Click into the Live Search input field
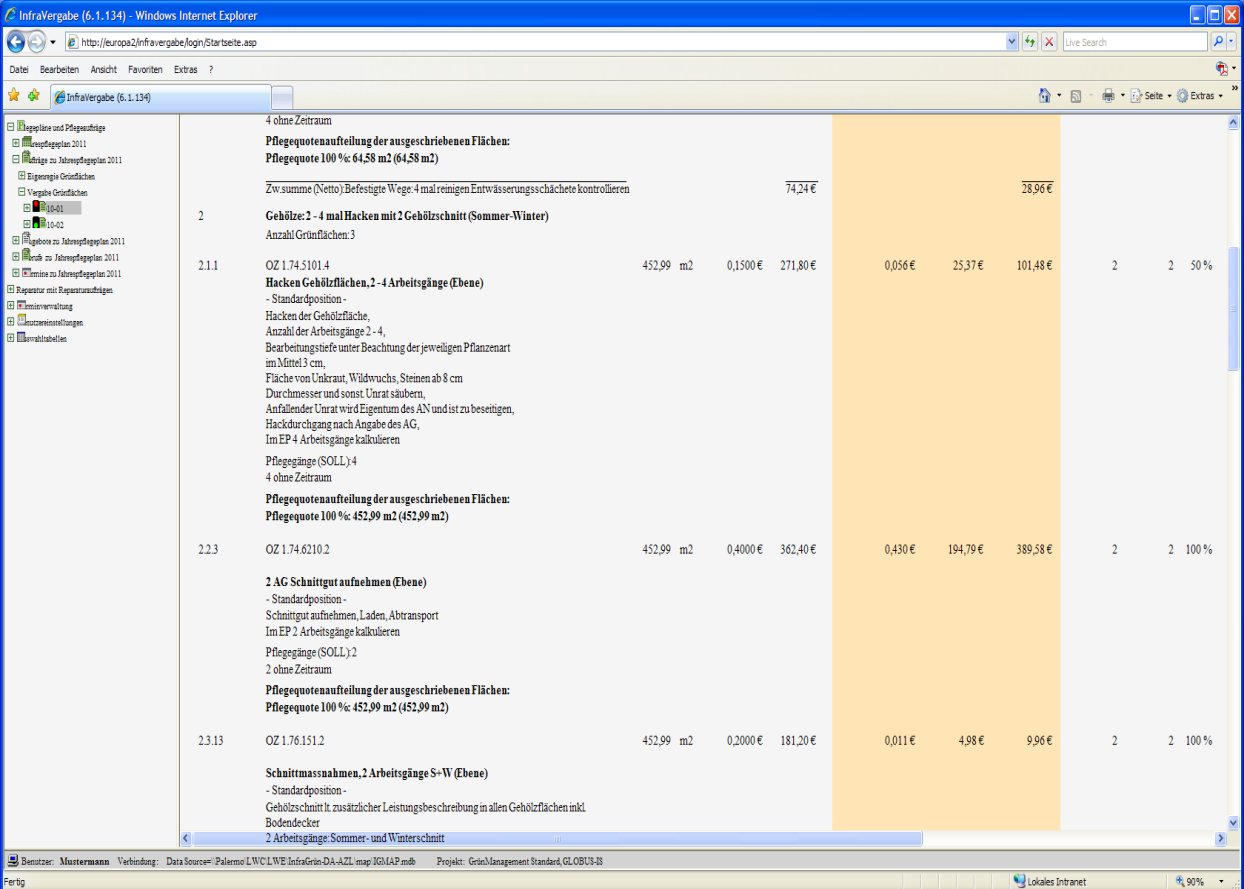Viewport: 1244px width, 889px height. [x=1133, y=43]
